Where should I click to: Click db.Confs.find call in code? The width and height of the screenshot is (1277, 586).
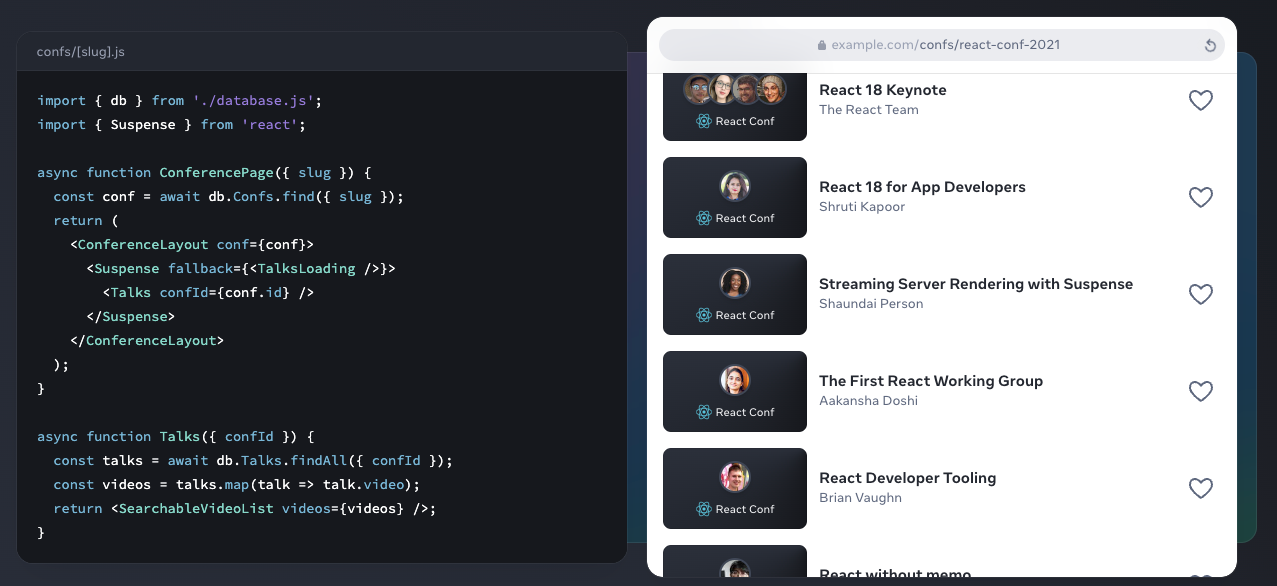[307, 196]
